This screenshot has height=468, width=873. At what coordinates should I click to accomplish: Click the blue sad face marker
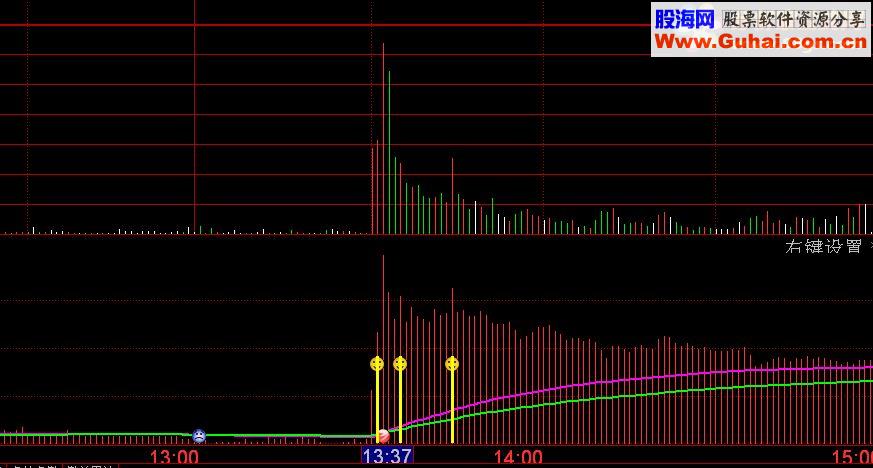(199, 436)
